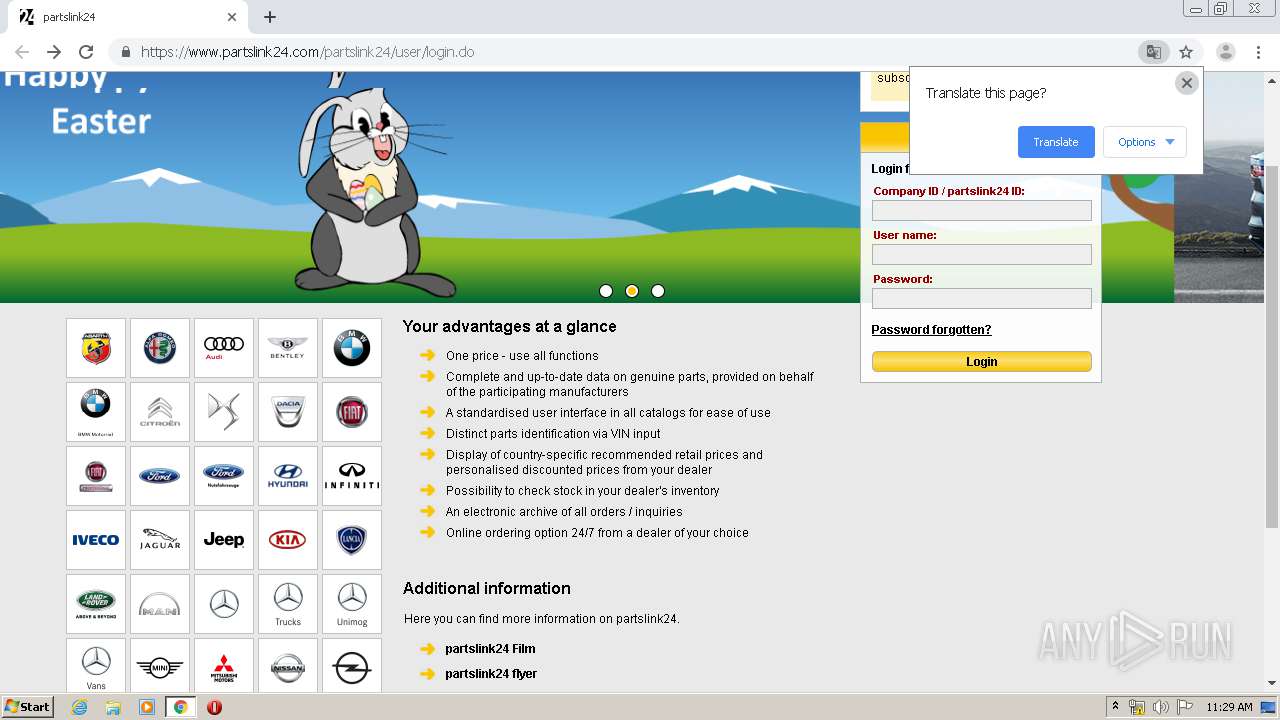
Task: Open Windows Explorer folder in taskbar
Action: tap(113, 707)
